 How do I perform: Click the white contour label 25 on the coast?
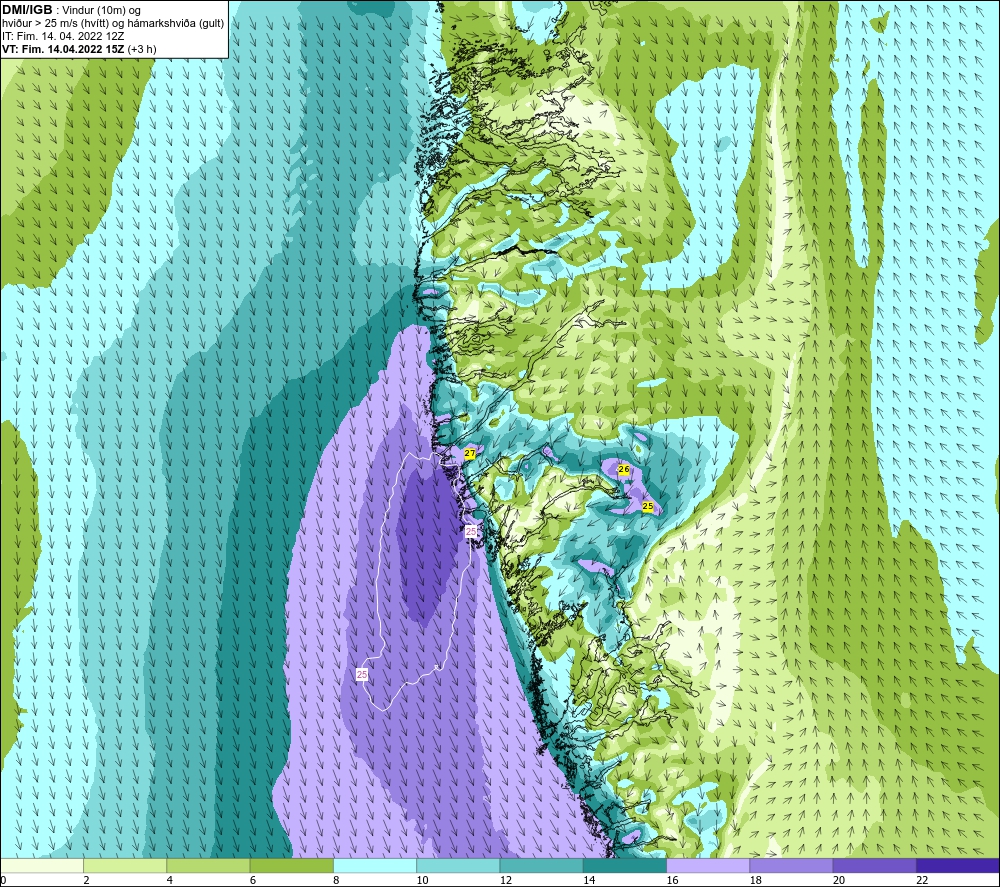[x=471, y=531]
